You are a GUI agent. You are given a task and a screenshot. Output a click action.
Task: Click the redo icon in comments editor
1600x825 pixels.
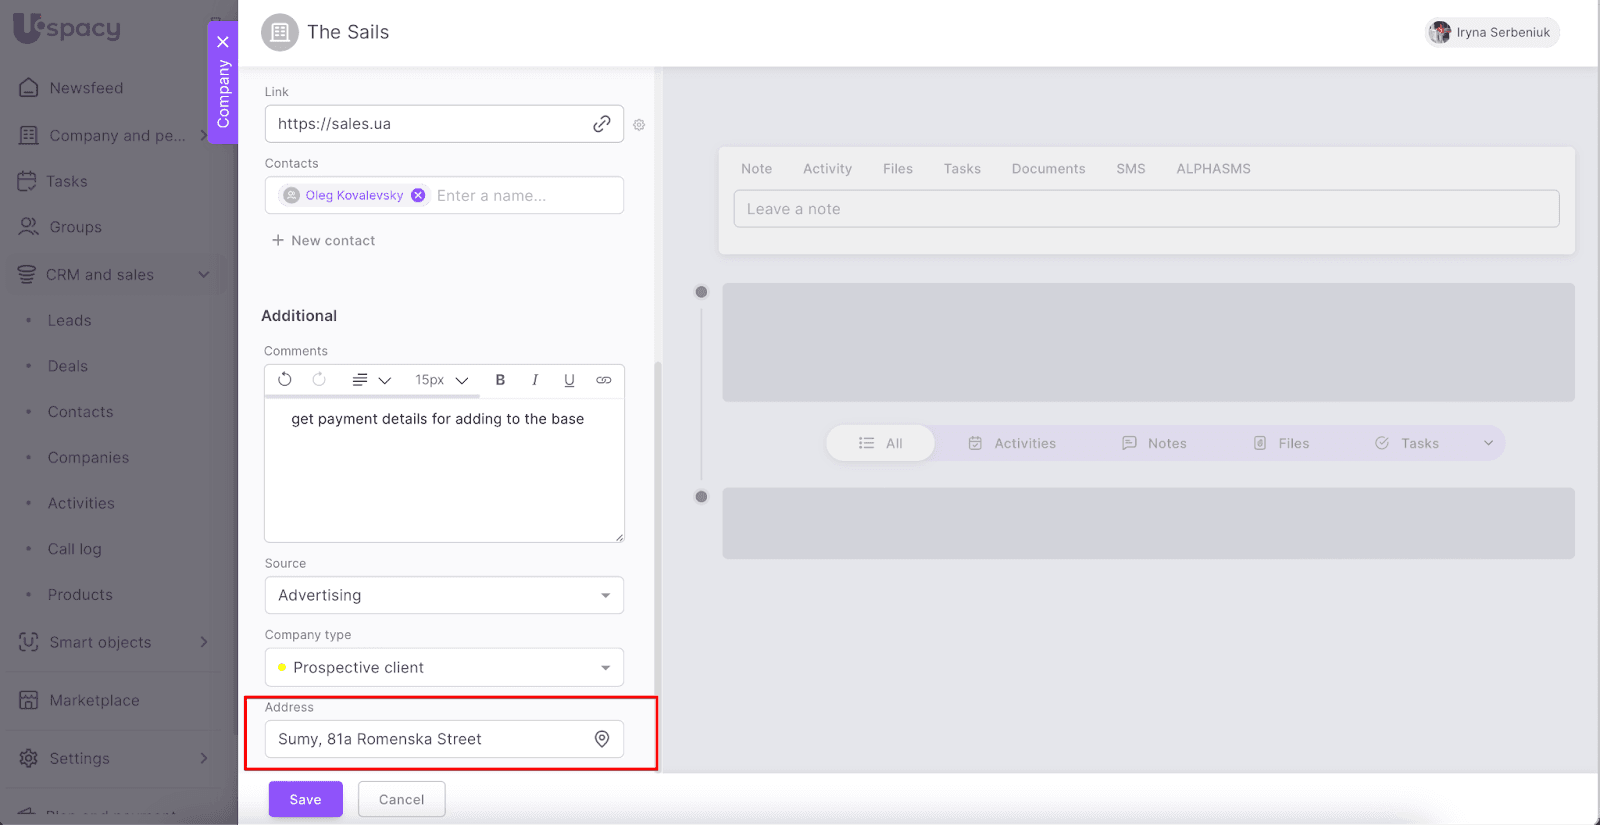tap(319, 380)
